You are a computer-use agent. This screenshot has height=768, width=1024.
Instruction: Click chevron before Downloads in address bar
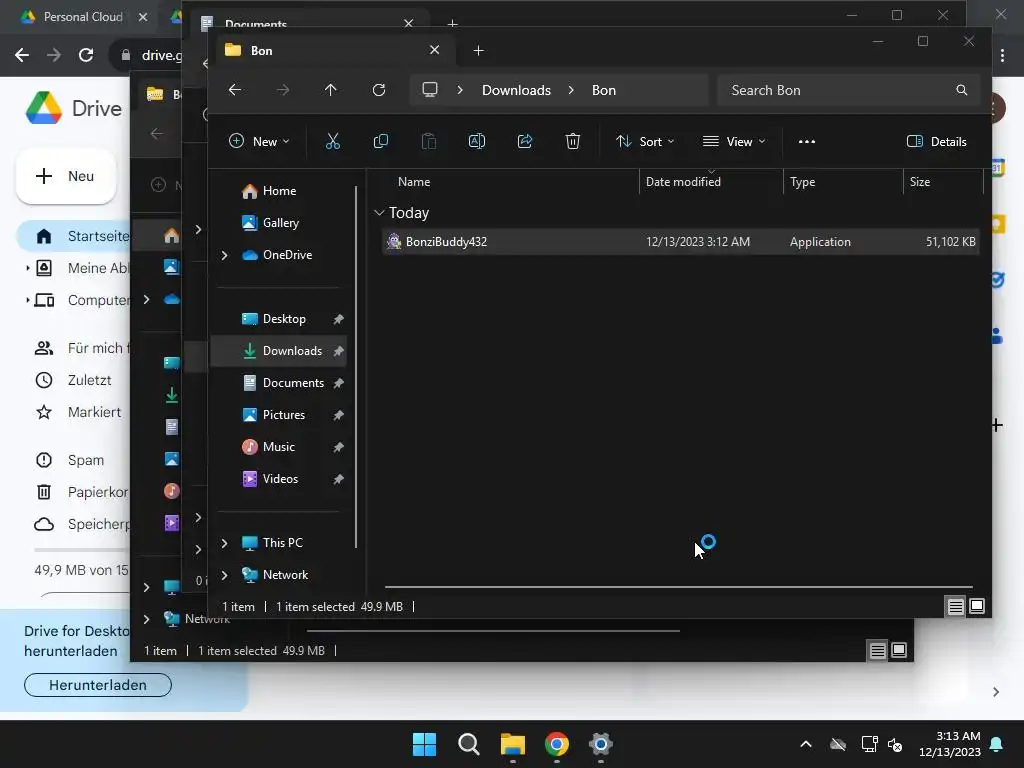[x=460, y=90]
